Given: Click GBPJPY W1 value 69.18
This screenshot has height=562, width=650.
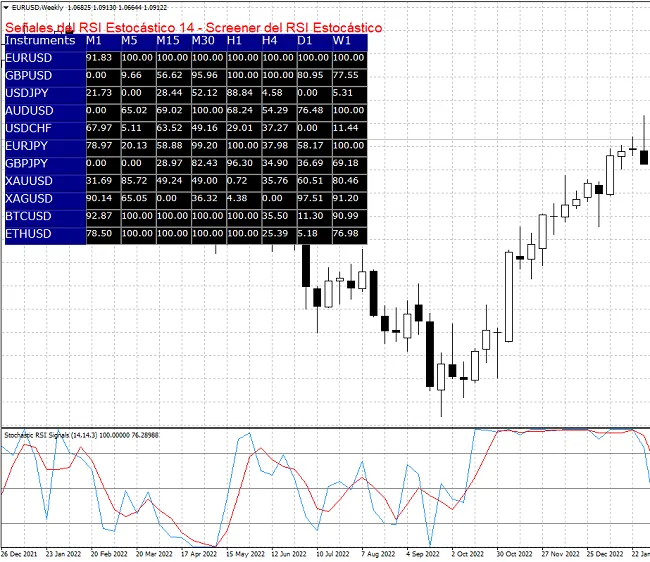Looking at the screenshot, I should 346,163.
